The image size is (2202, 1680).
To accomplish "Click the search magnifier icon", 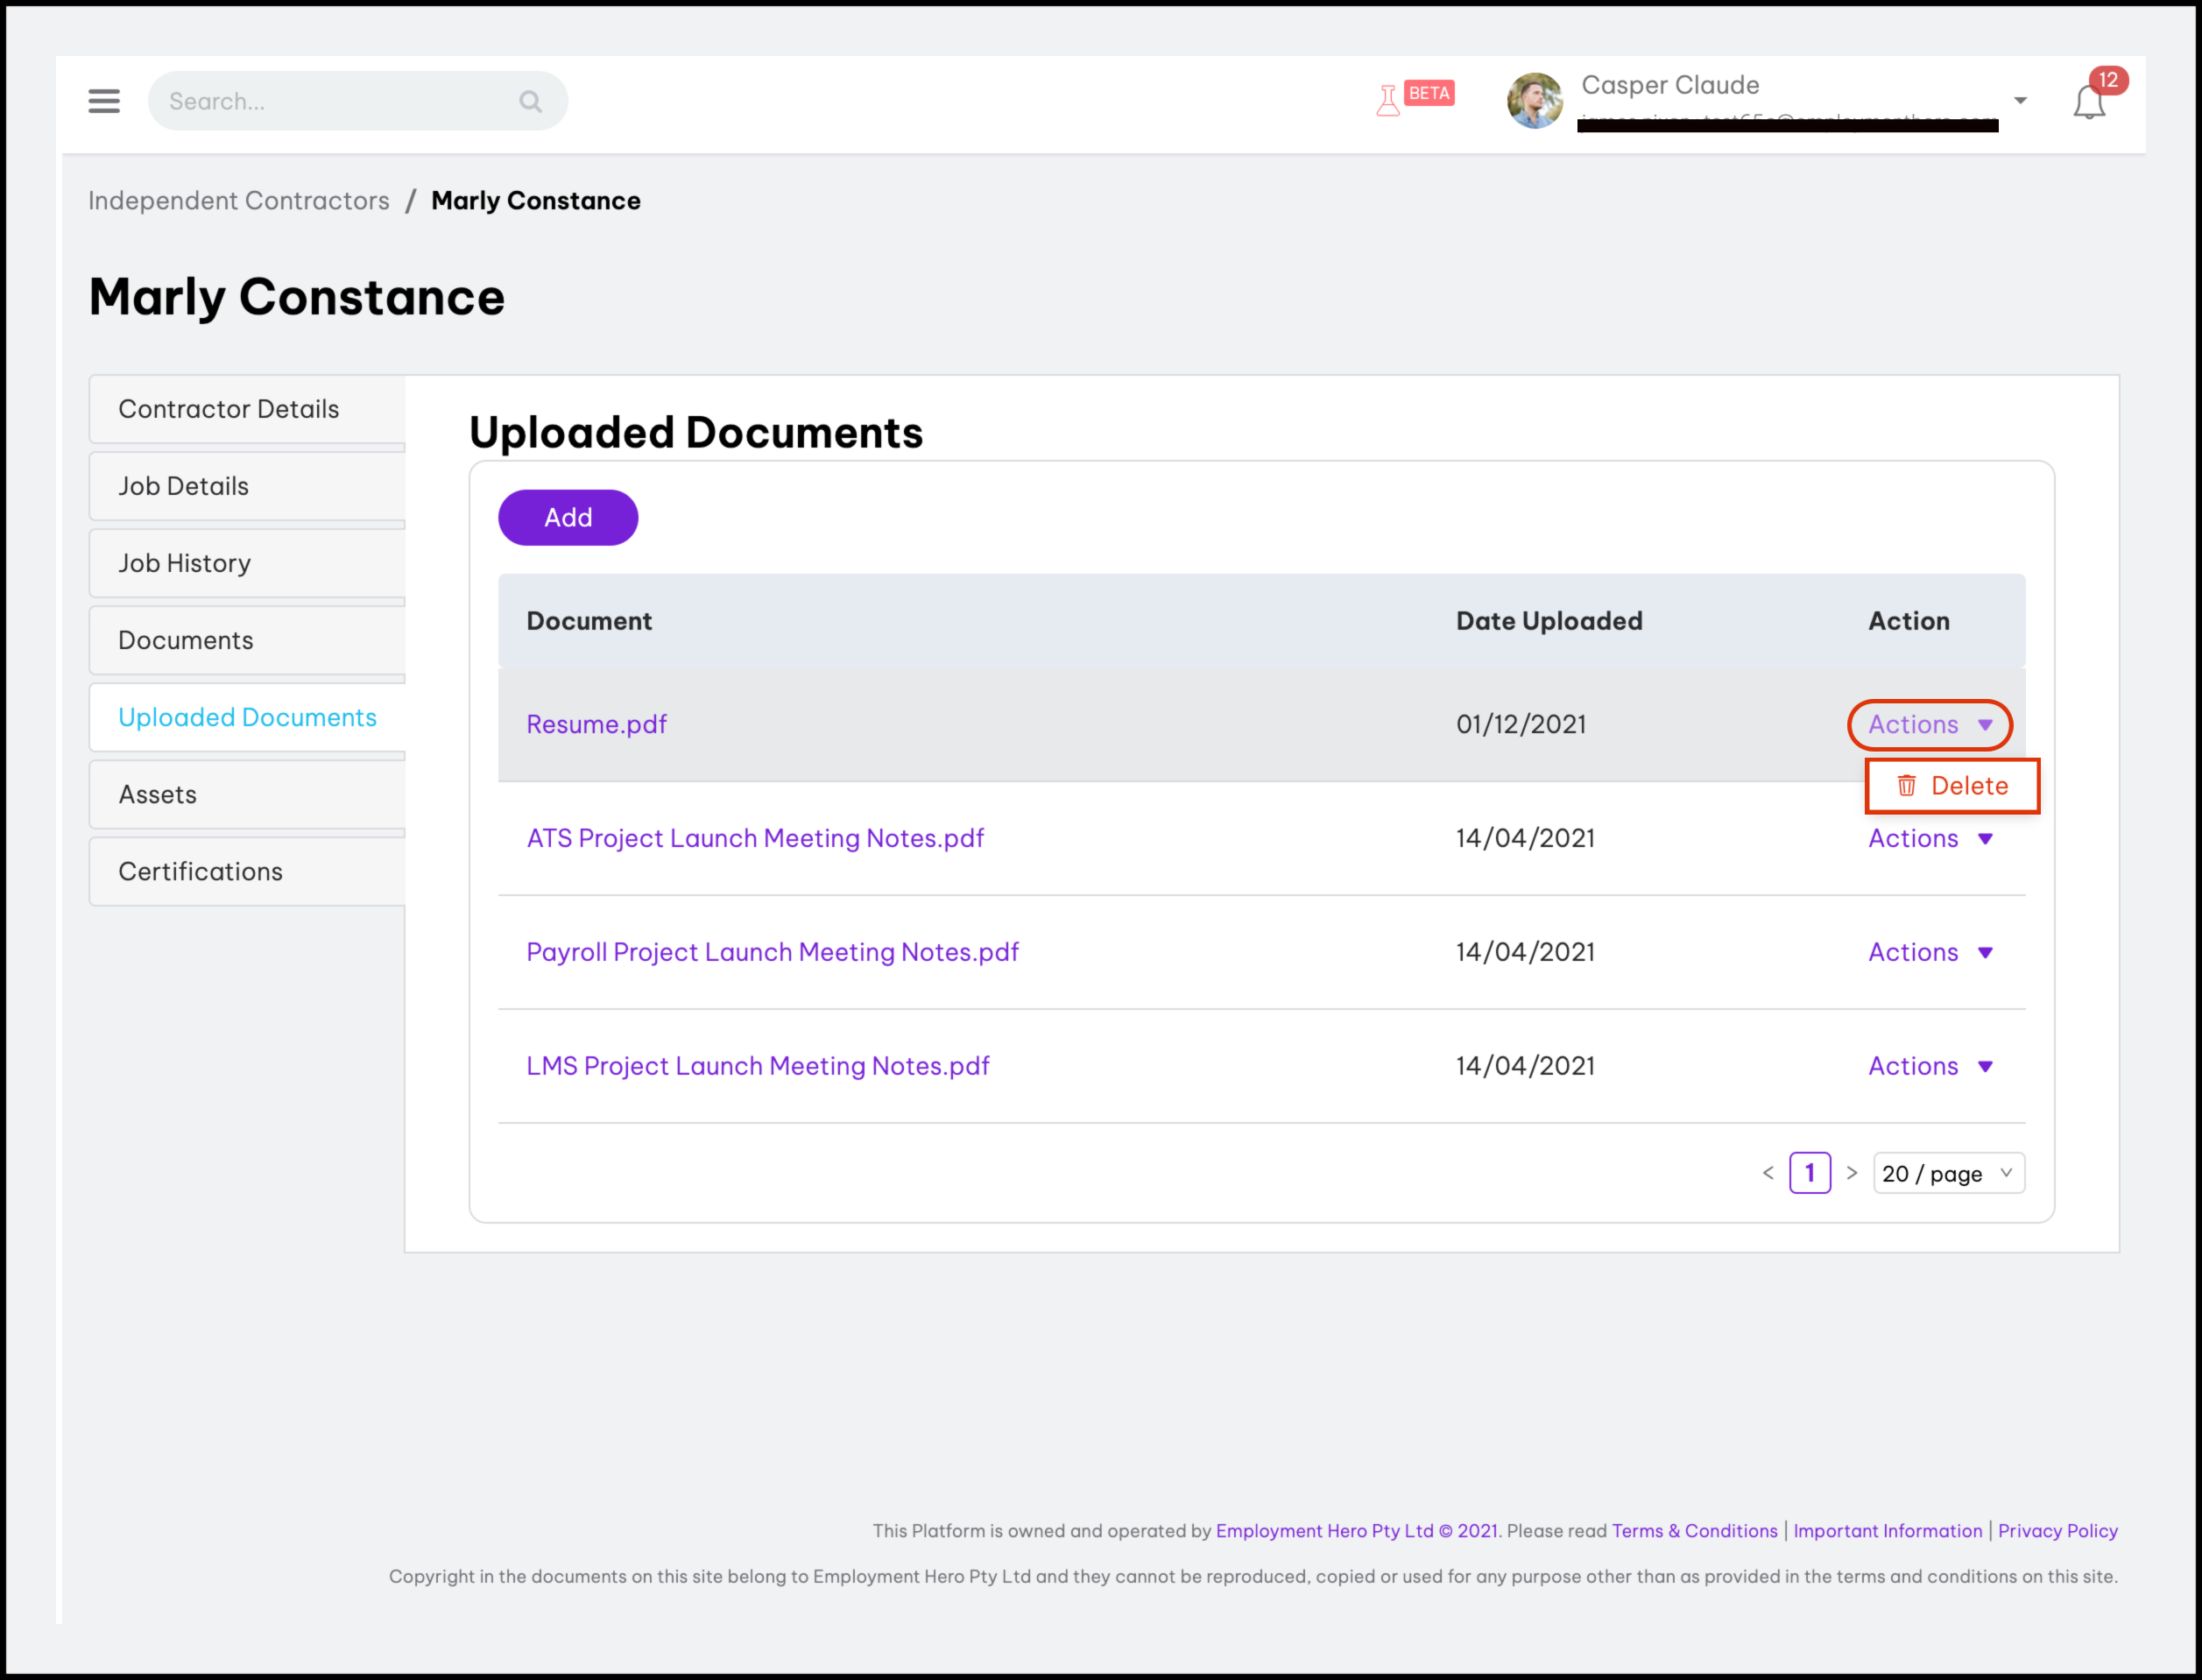I will click(530, 101).
